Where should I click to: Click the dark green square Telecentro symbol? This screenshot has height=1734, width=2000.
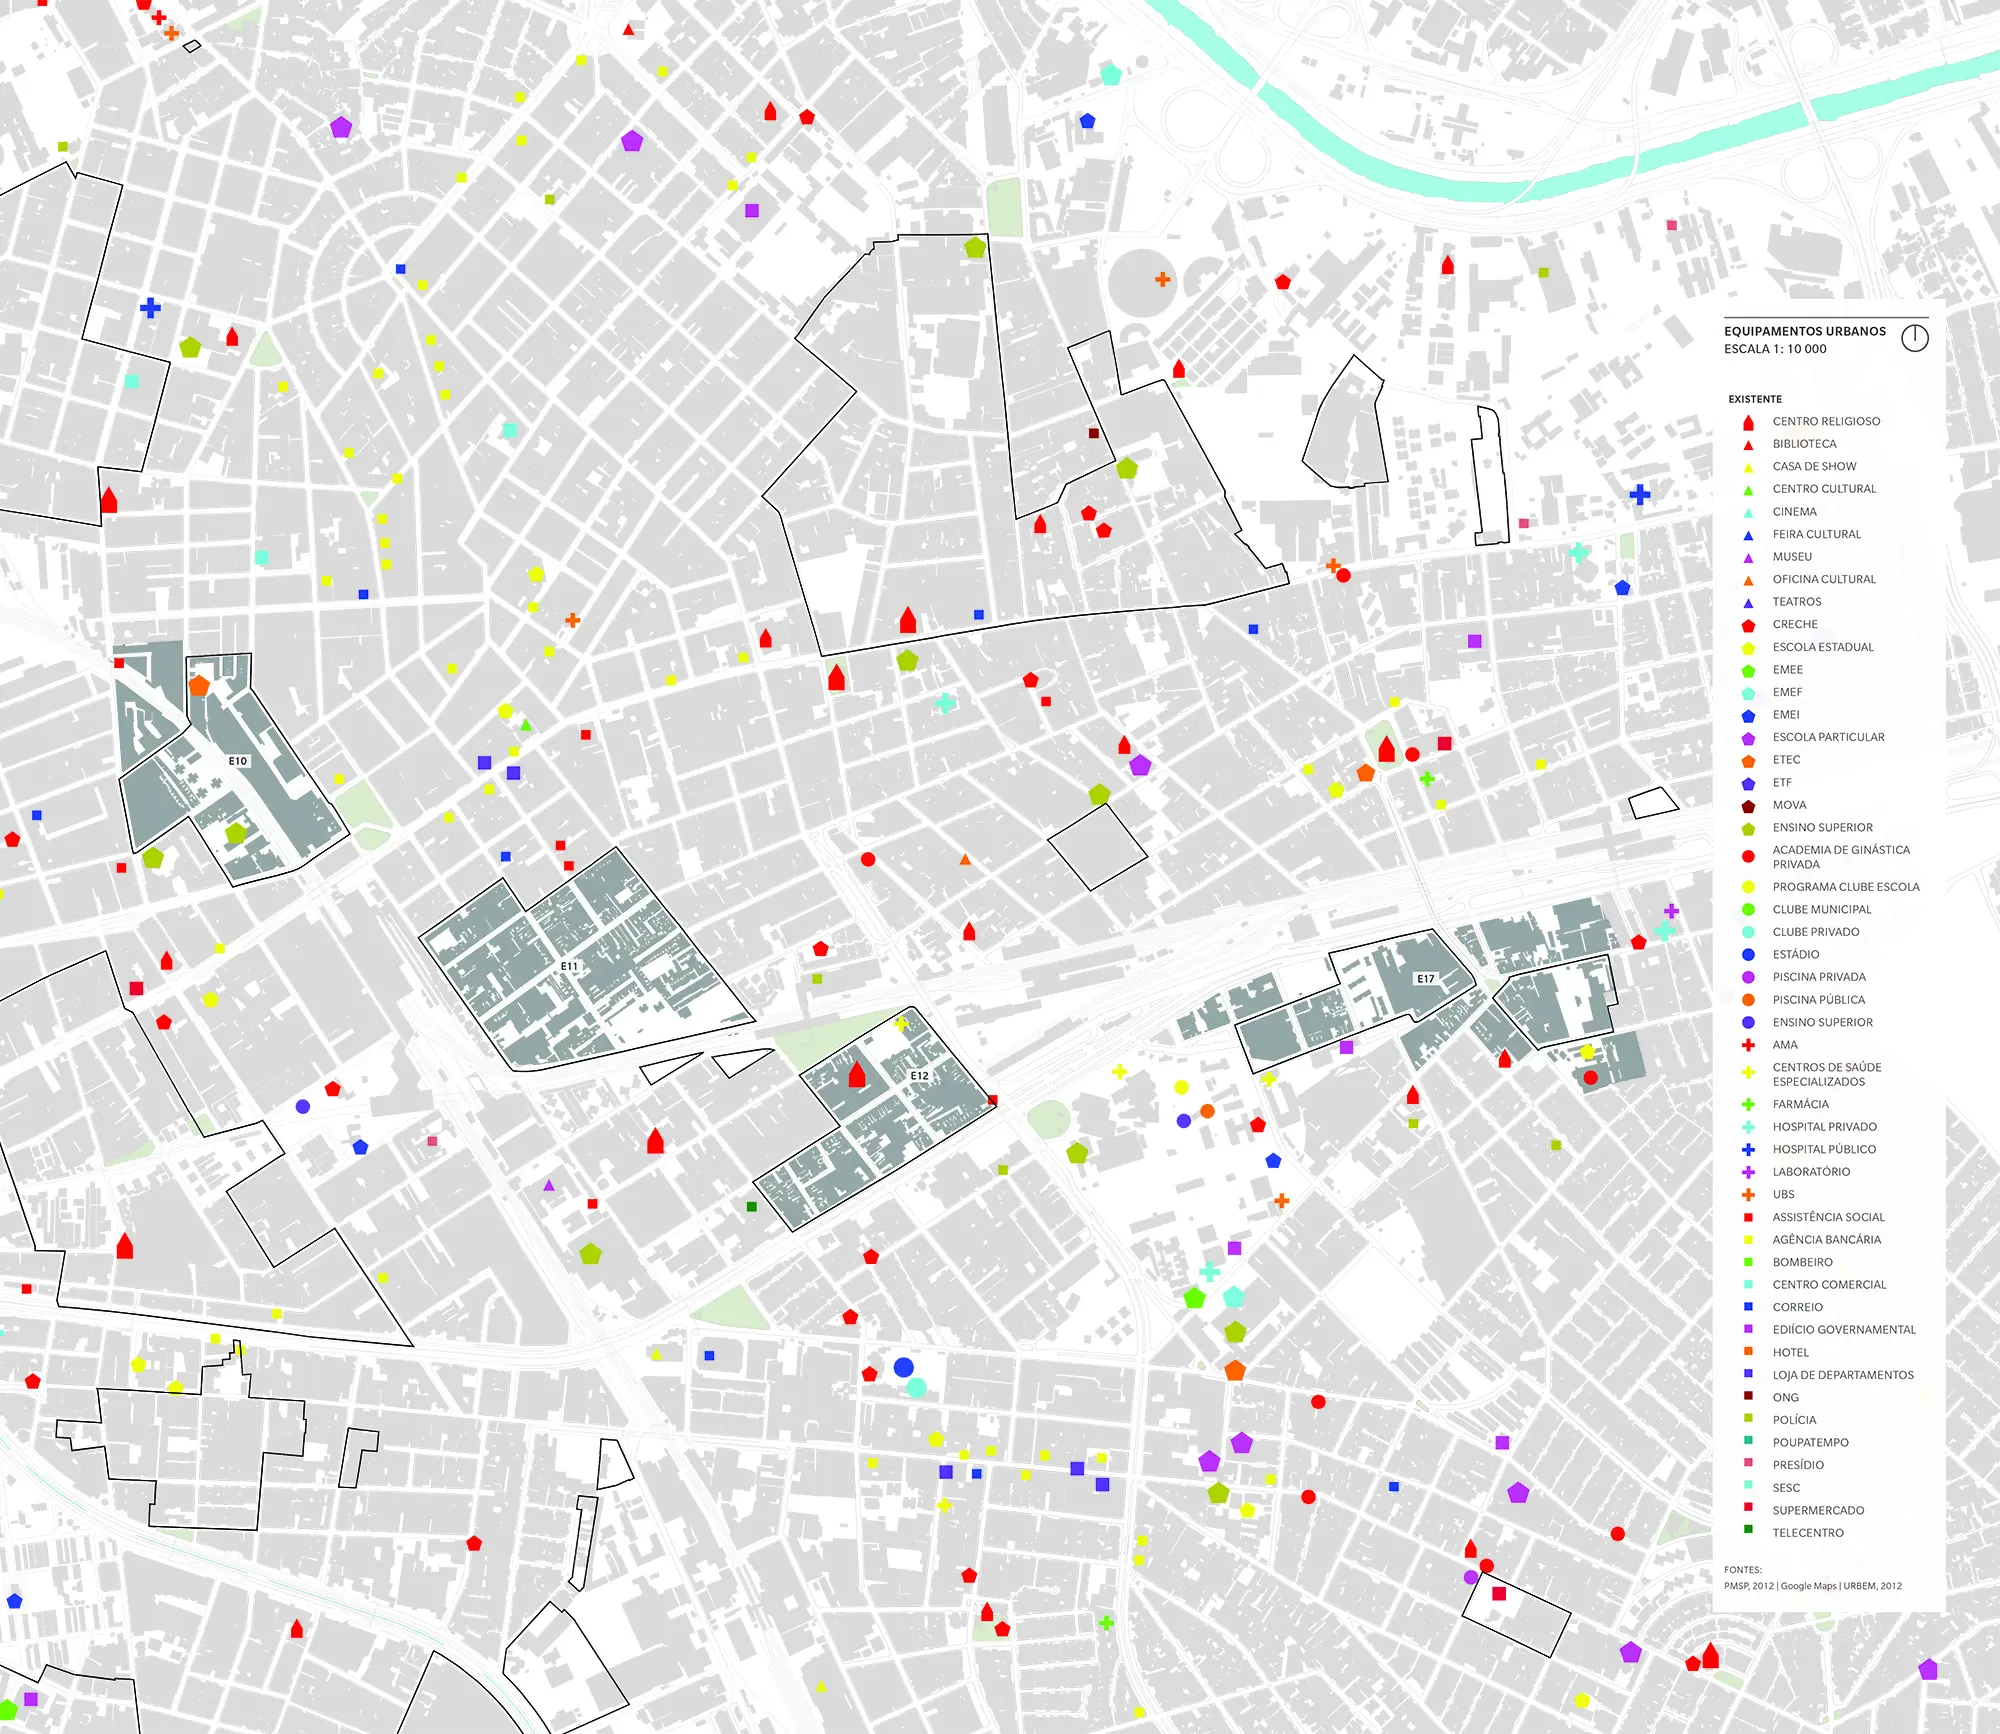[x=1748, y=1529]
